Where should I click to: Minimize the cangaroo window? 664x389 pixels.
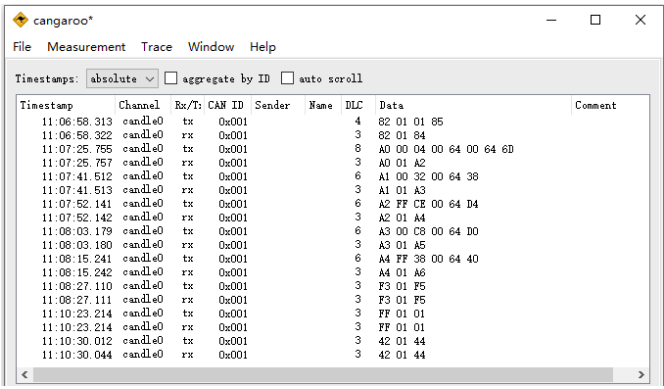(551, 20)
